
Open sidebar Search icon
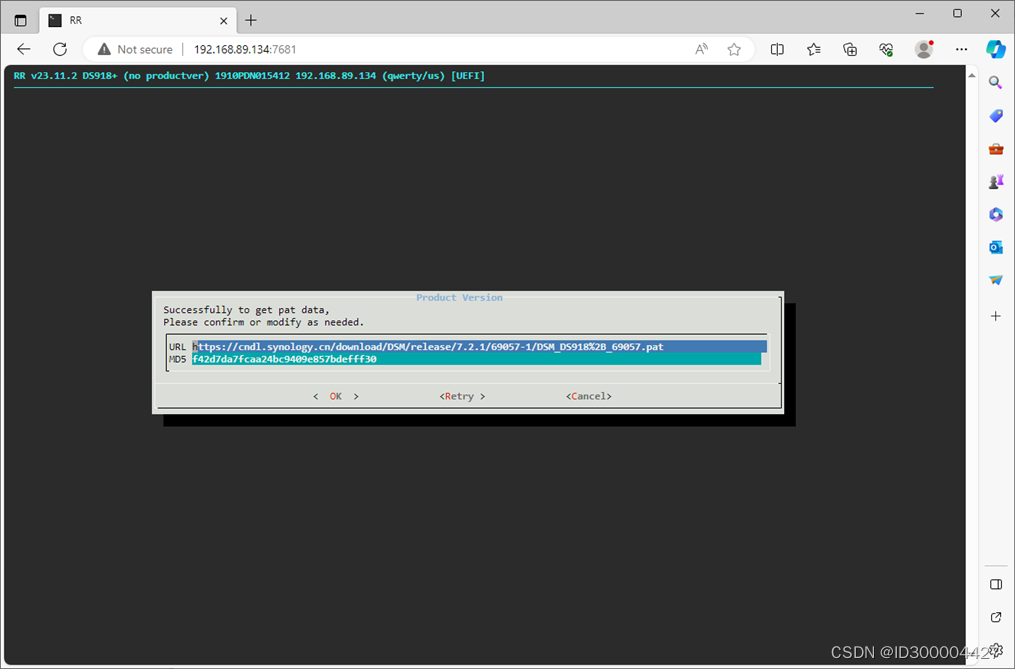click(996, 82)
